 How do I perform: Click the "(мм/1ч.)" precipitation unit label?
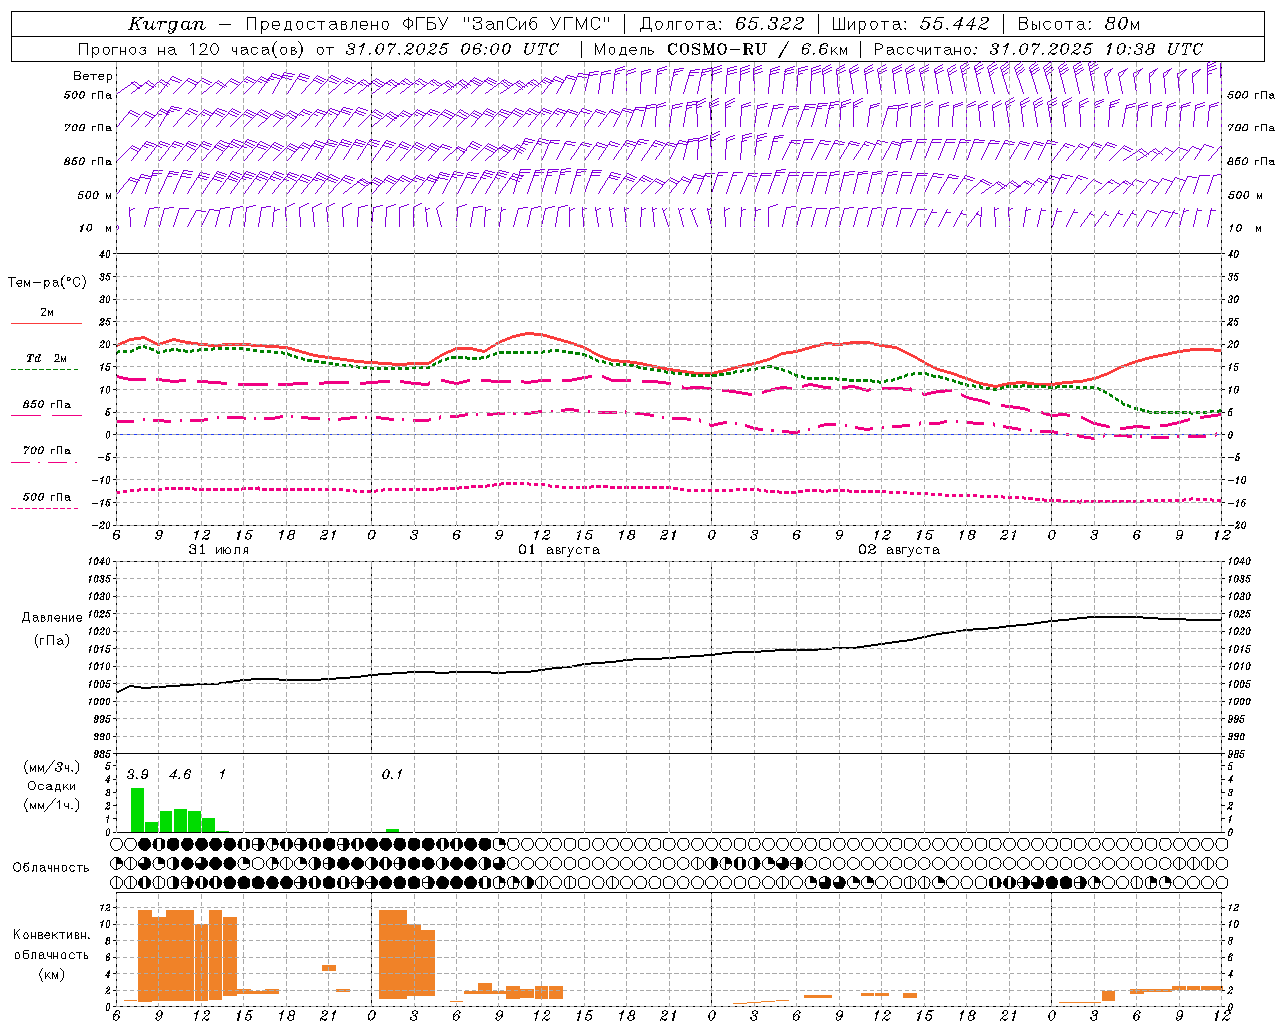pos(51,805)
